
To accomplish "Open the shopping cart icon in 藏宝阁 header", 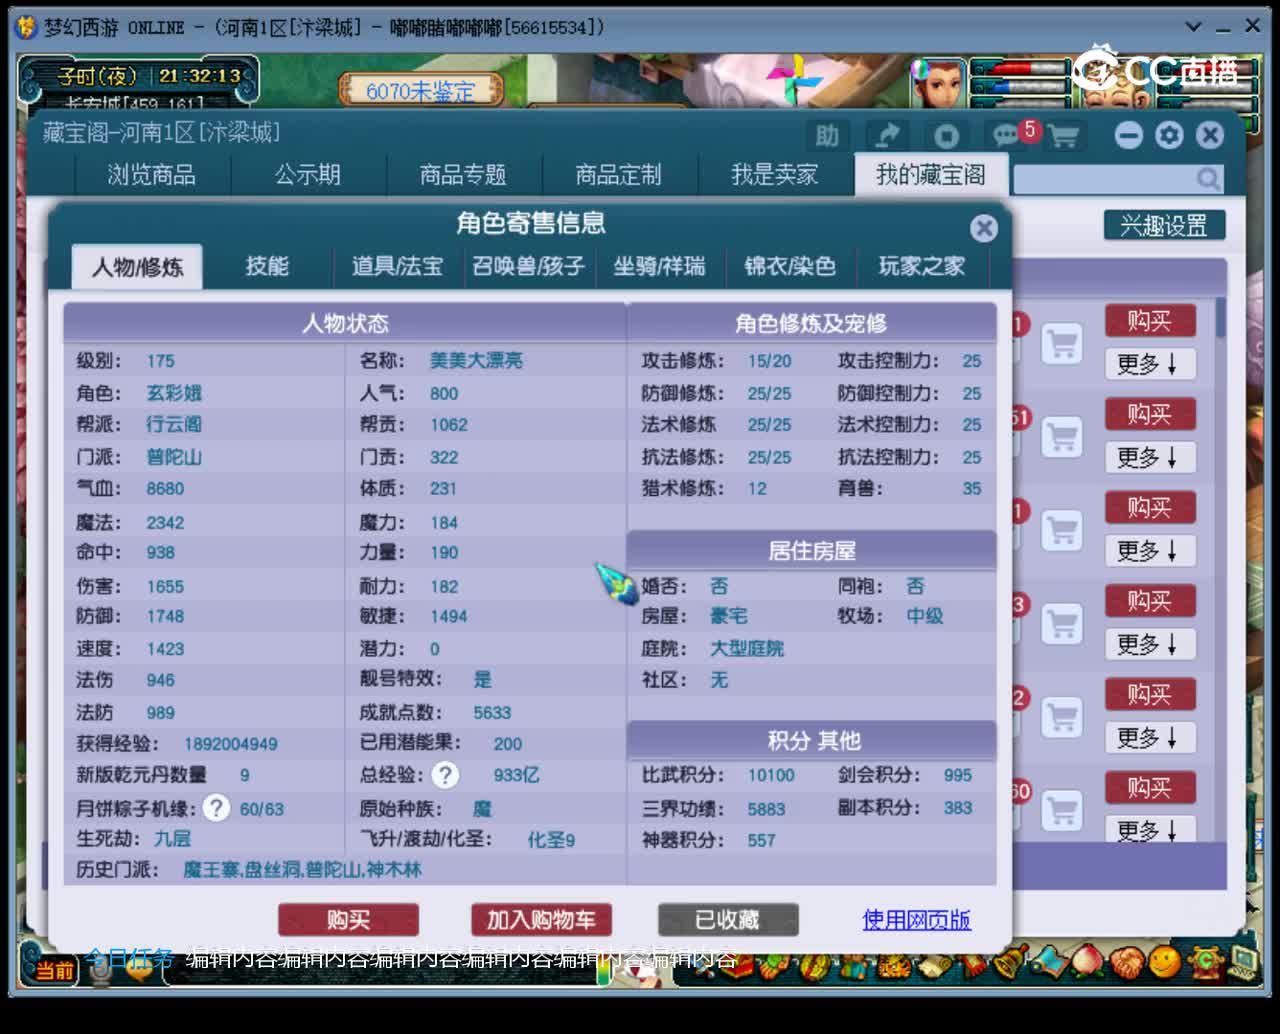I will [1064, 135].
